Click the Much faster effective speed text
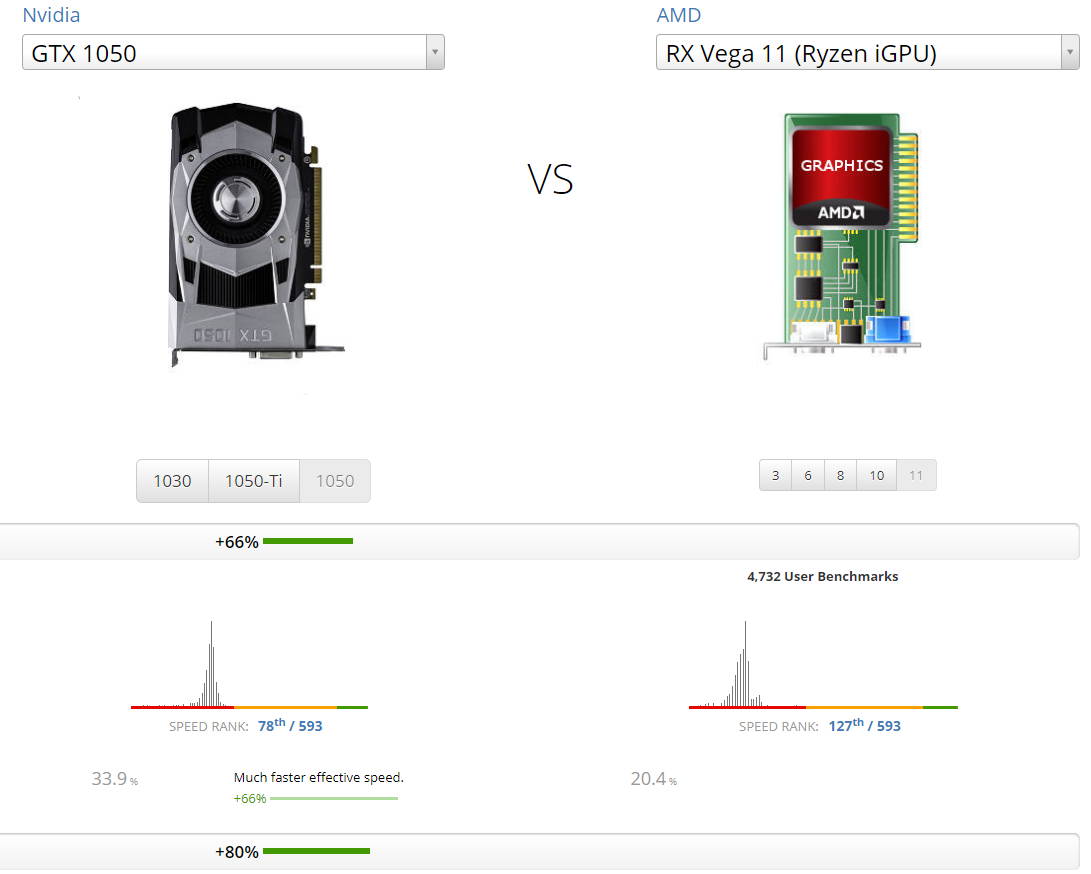The width and height of the screenshot is (1091, 874). point(319,777)
